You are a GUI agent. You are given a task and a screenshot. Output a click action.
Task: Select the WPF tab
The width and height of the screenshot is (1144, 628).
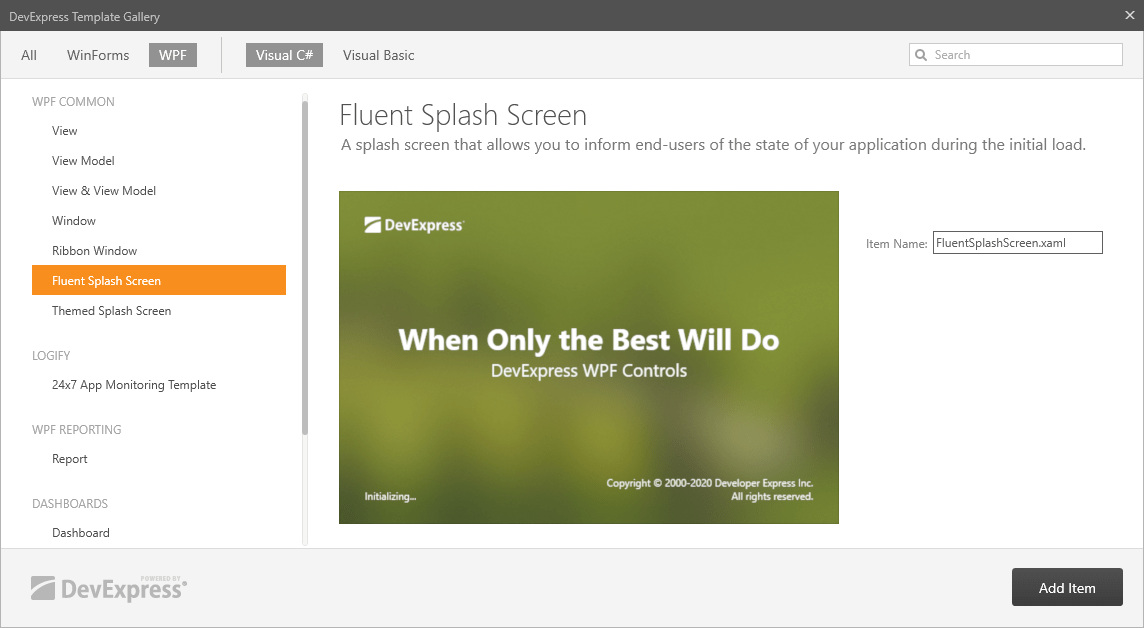coord(172,55)
